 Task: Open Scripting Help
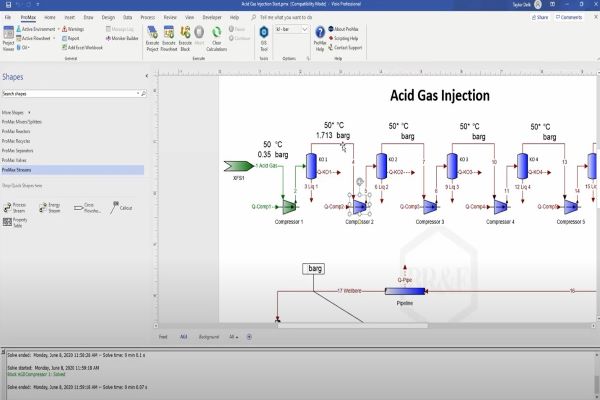point(343,38)
